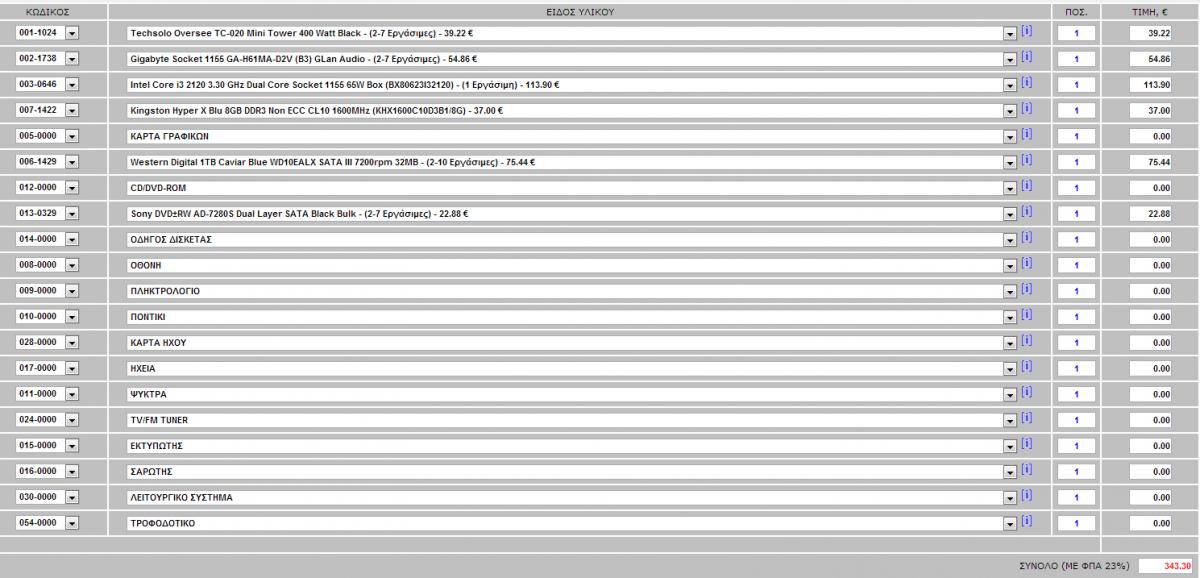Open info icon for ΣΑΡΩΤΗΣ row
1200x578 pixels.
1026,470
